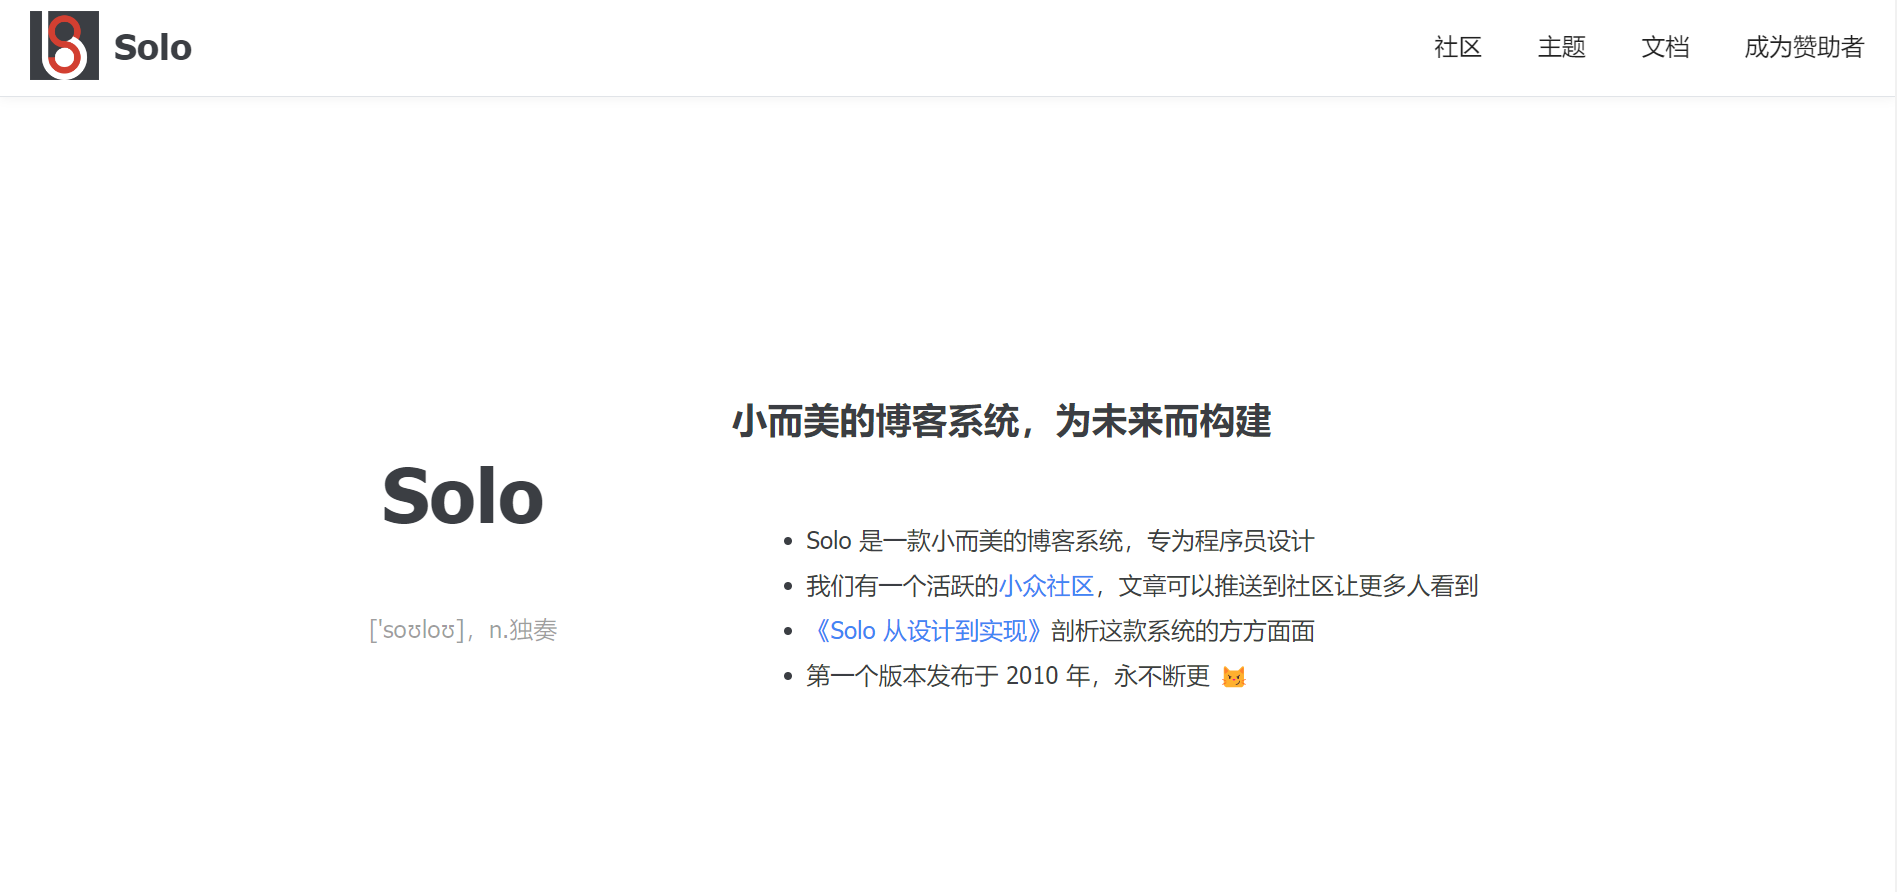Open the 社区 nav menu item

1457,47
